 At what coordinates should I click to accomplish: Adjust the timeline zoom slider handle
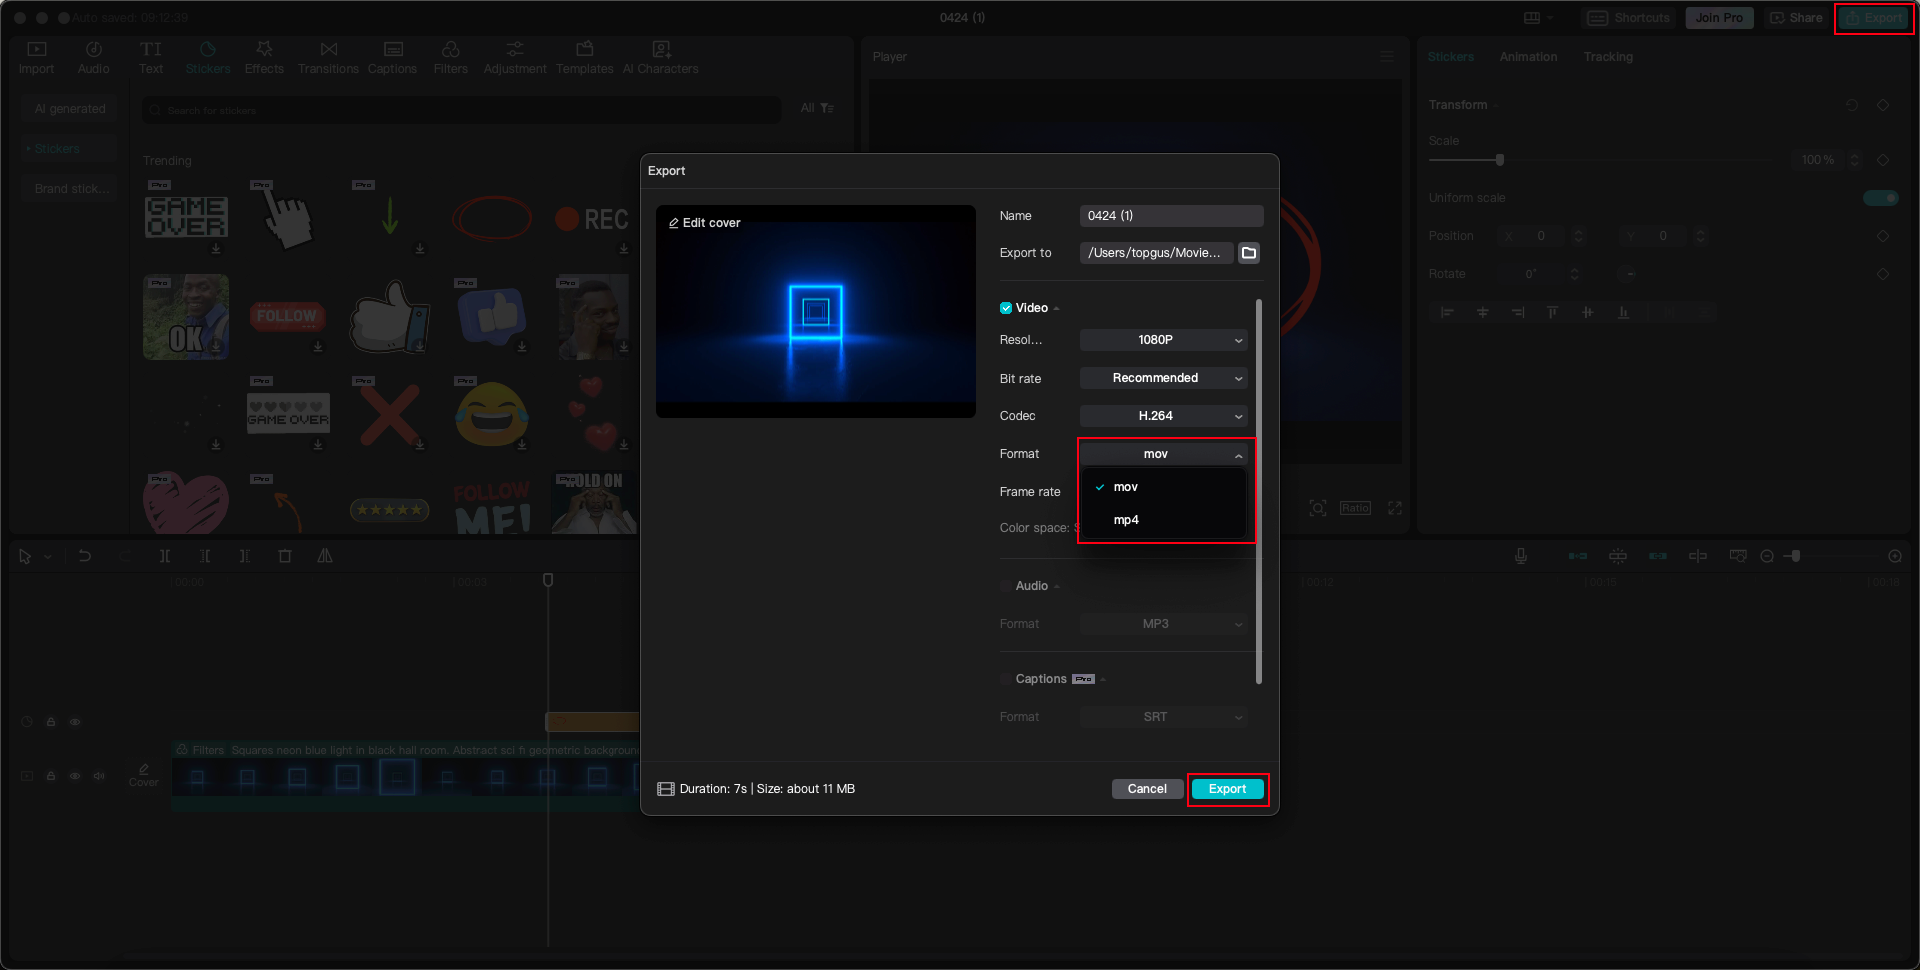[x=1796, y=556]
